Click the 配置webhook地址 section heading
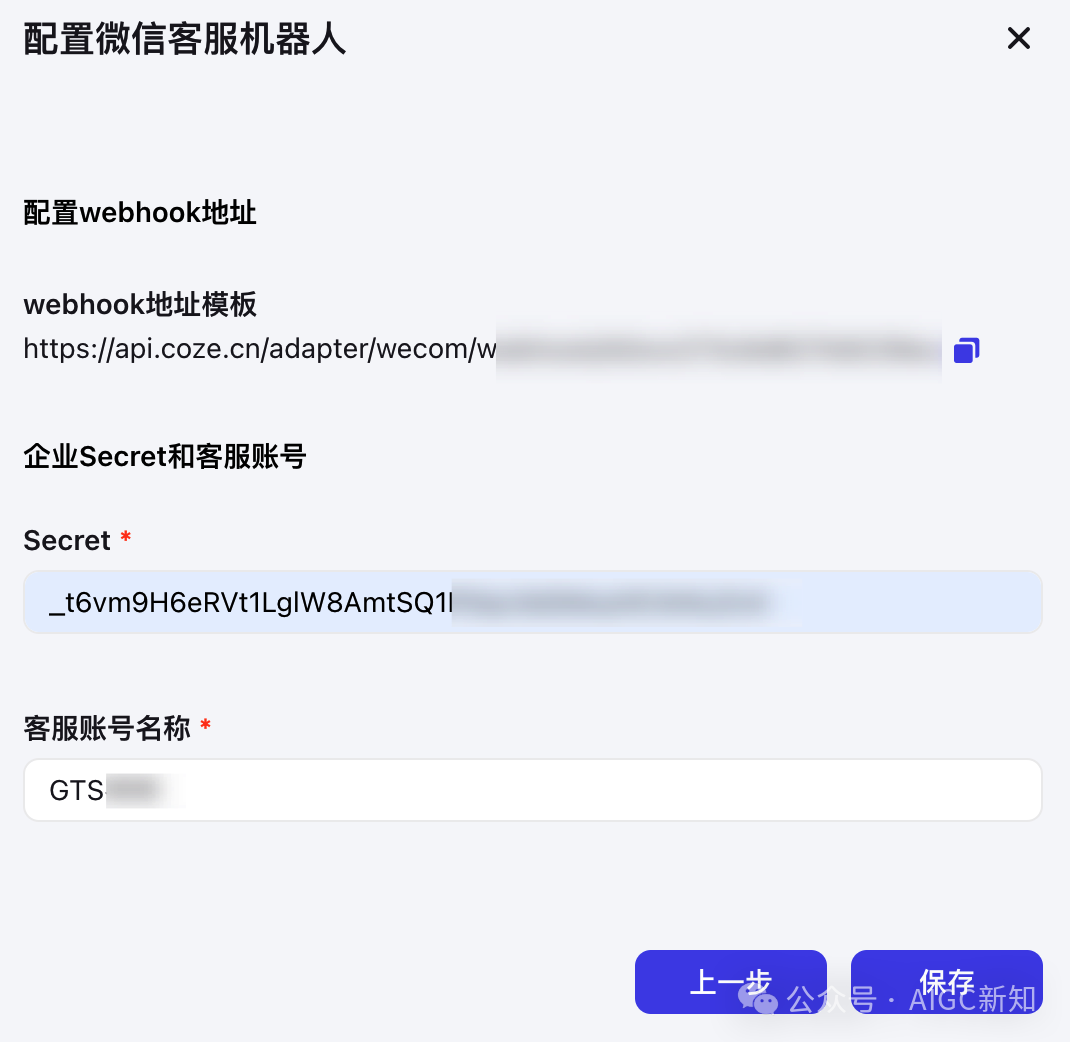Screen dimensions: 1070x1042 point(140,212)
